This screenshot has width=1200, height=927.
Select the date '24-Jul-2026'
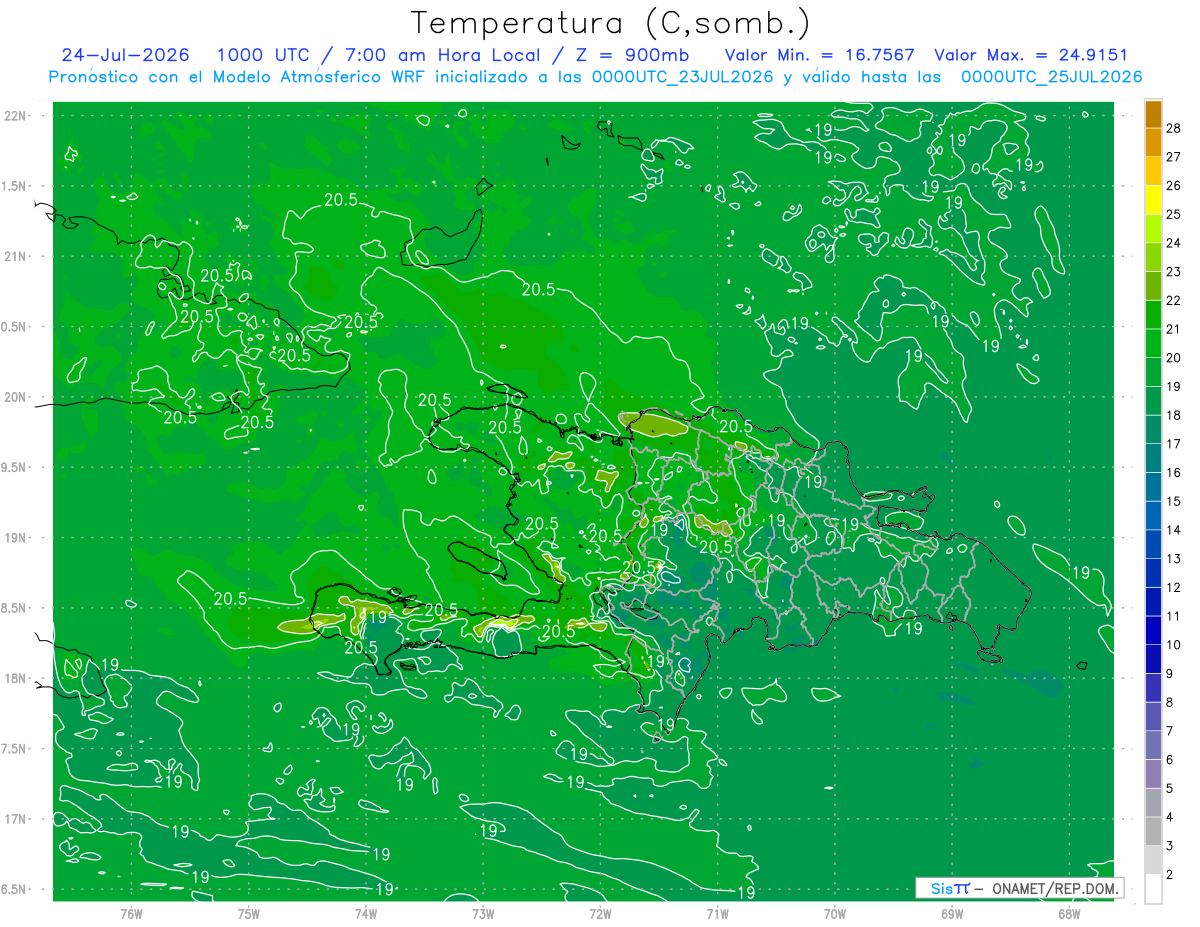click(125, 55)
